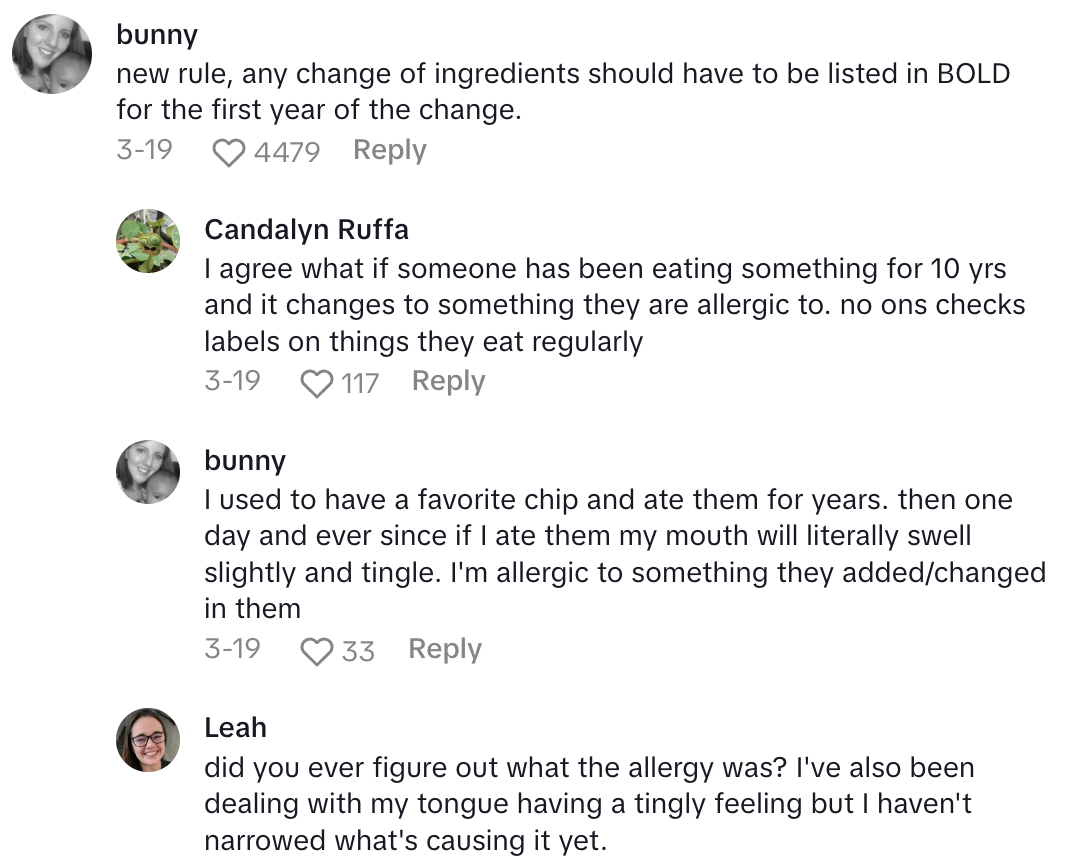View the 4479 likes count
1070x866 pixels.
pyautogui.click(x=287, y=152)
